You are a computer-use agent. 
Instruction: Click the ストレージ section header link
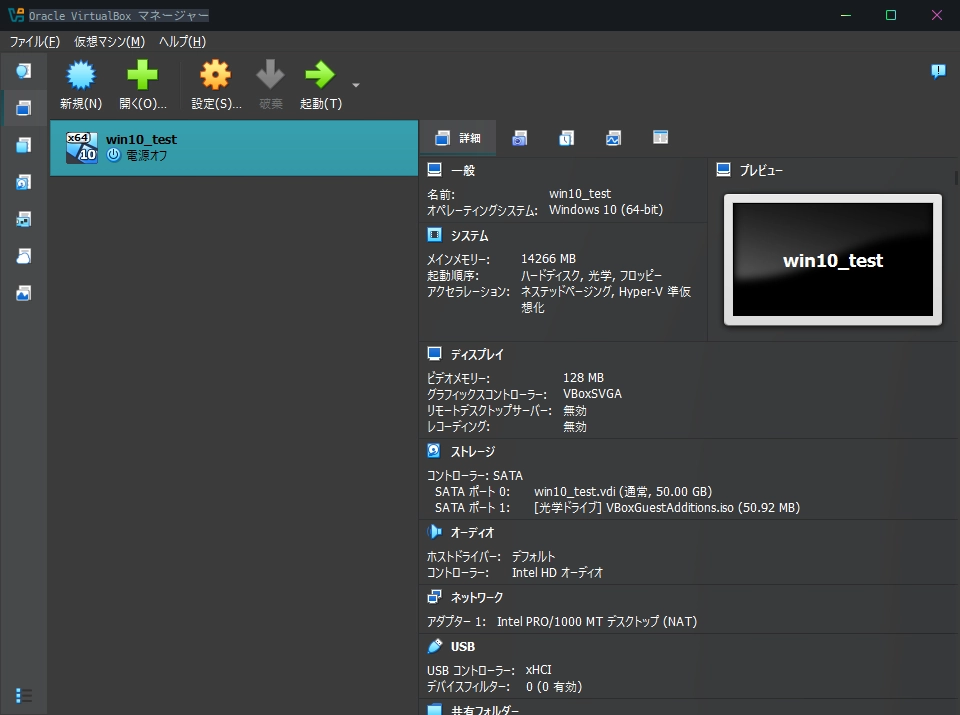pos(472,451)
